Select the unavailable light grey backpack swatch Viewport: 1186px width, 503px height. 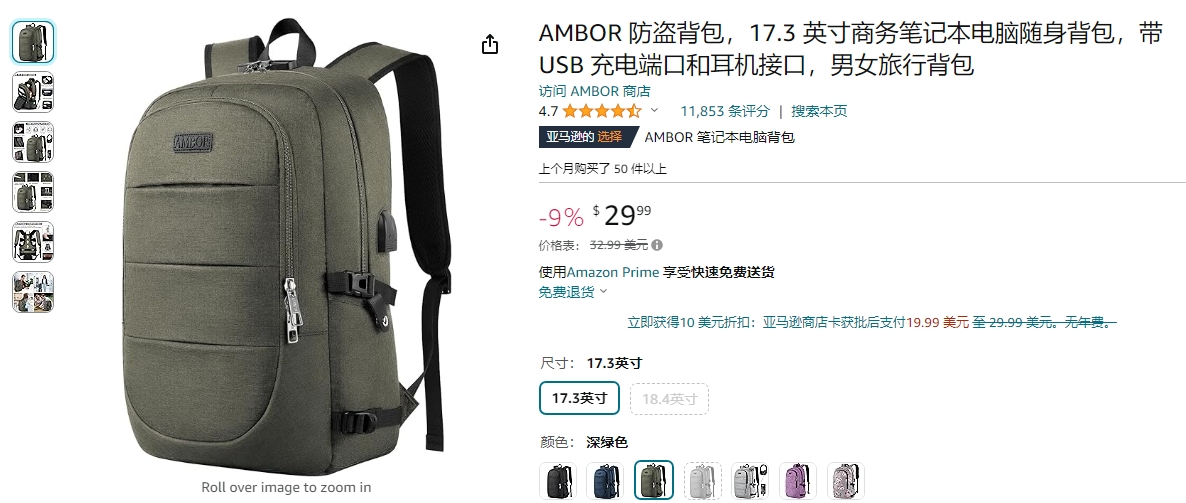tap(703, 481)
